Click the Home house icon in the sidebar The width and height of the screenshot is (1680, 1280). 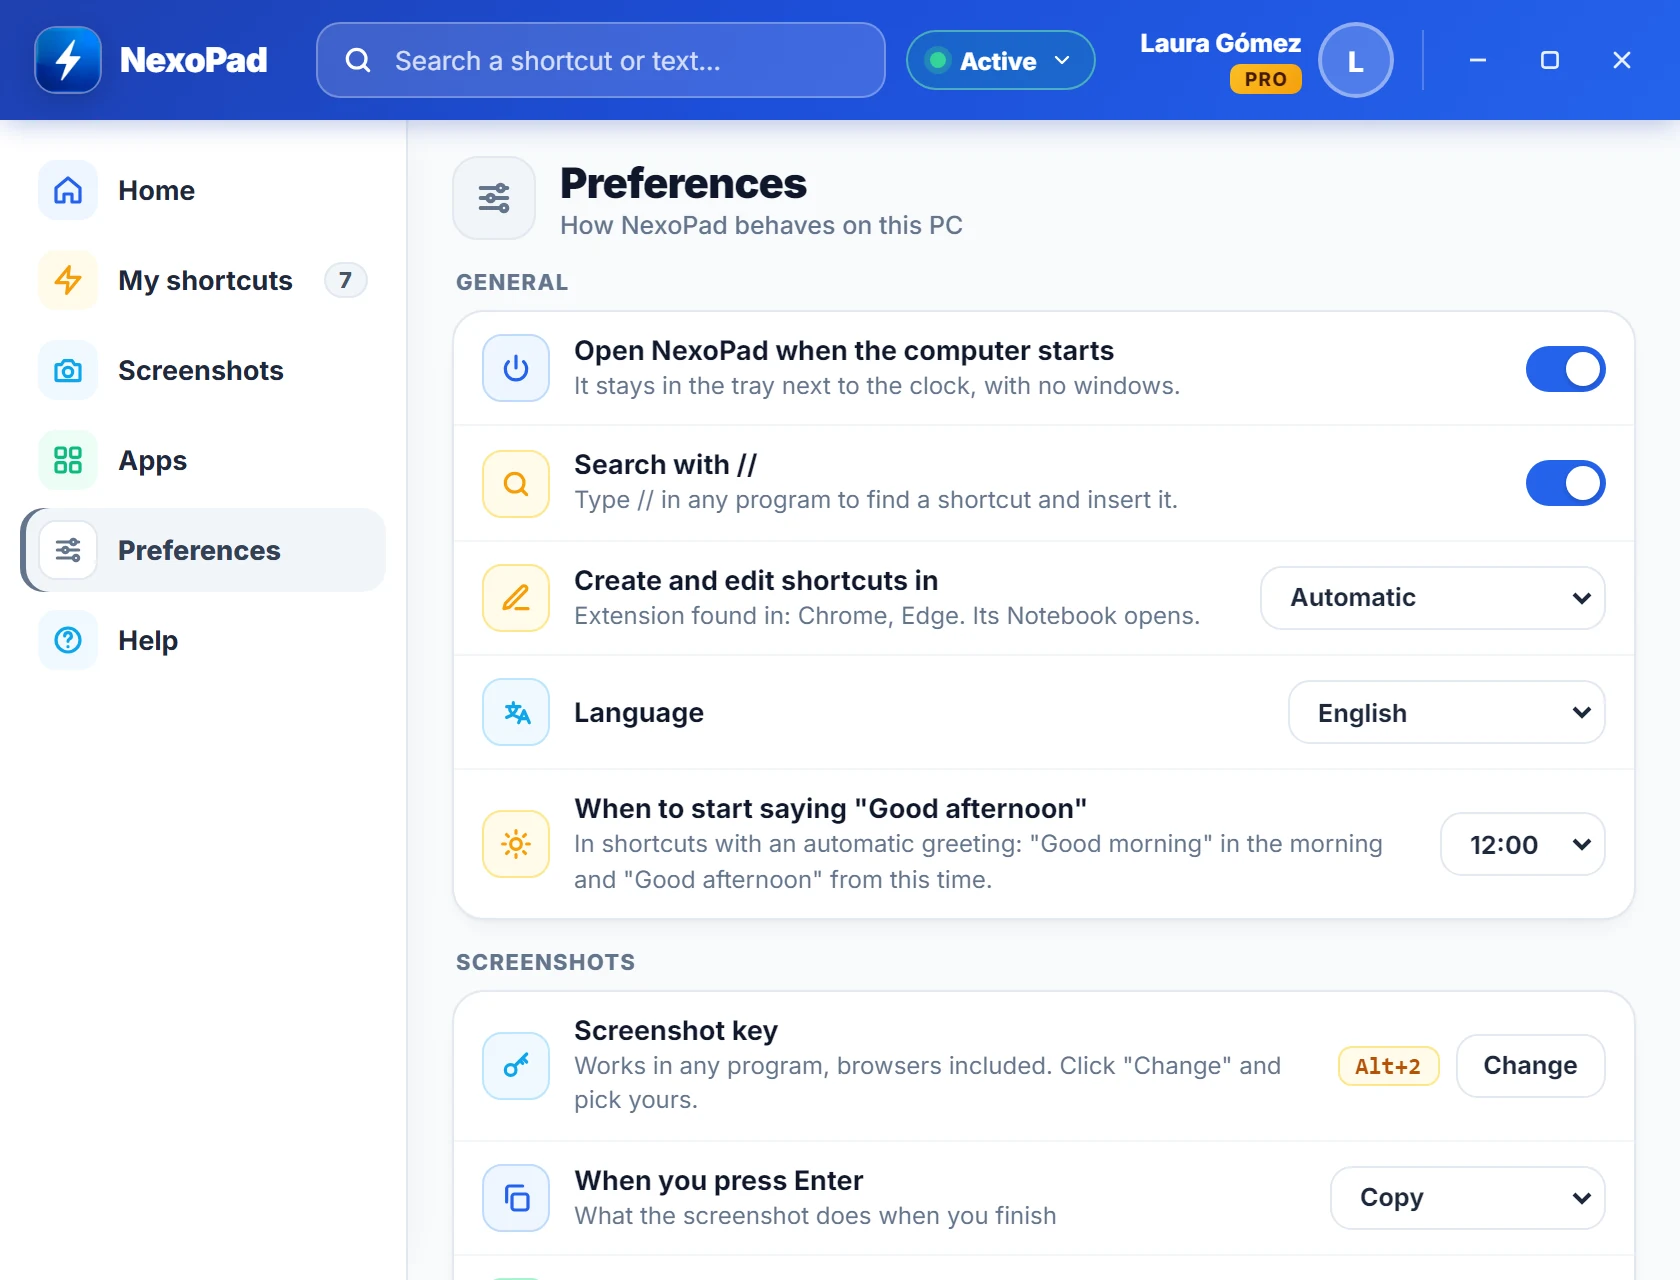[x=68, y=190]
